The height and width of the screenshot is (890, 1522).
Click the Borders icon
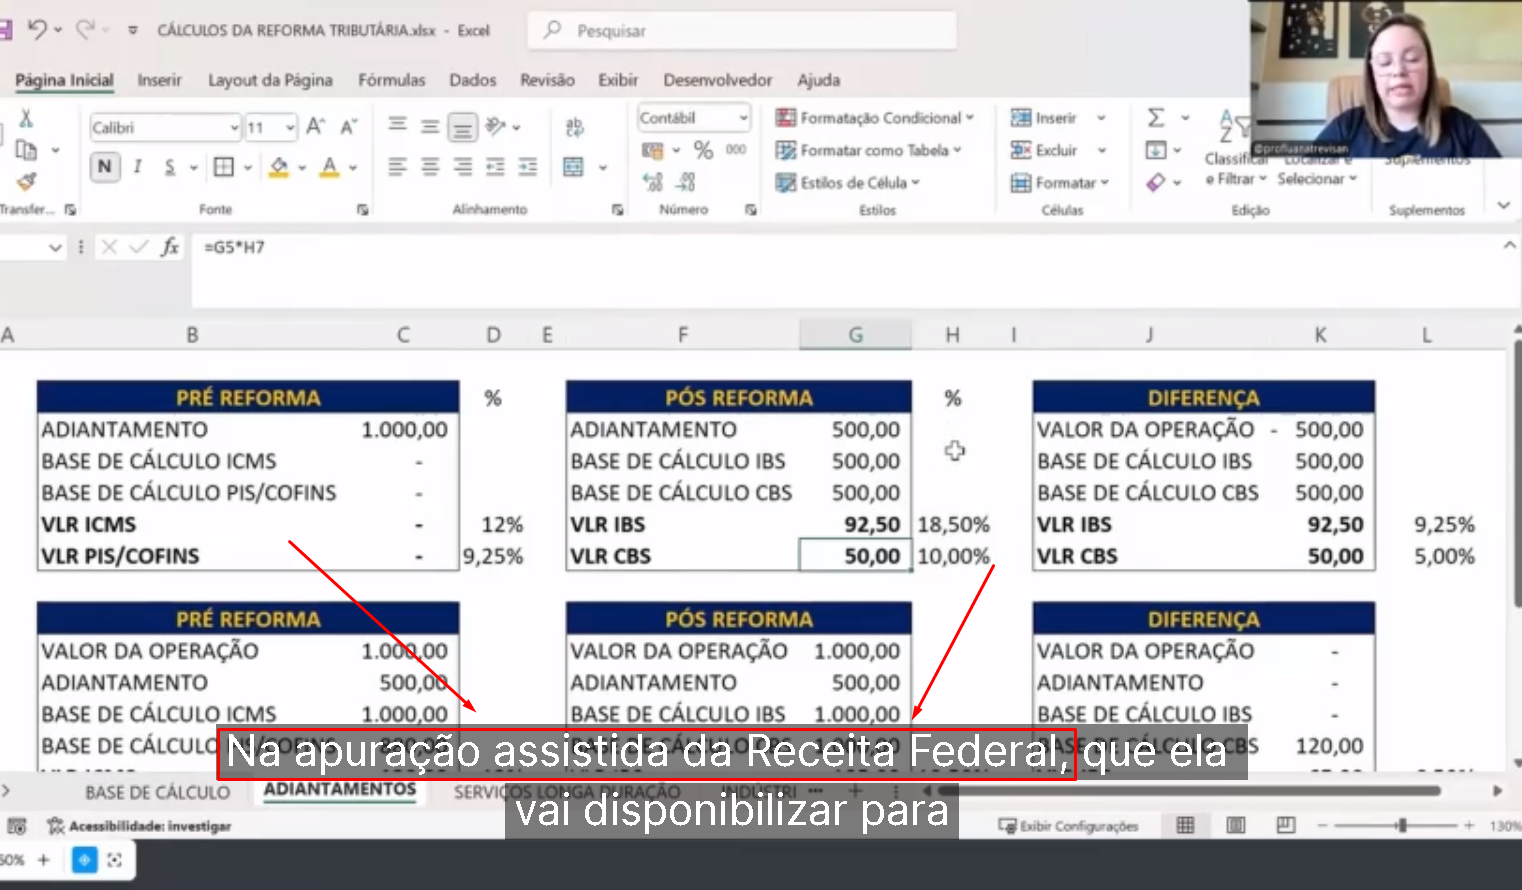224,167
